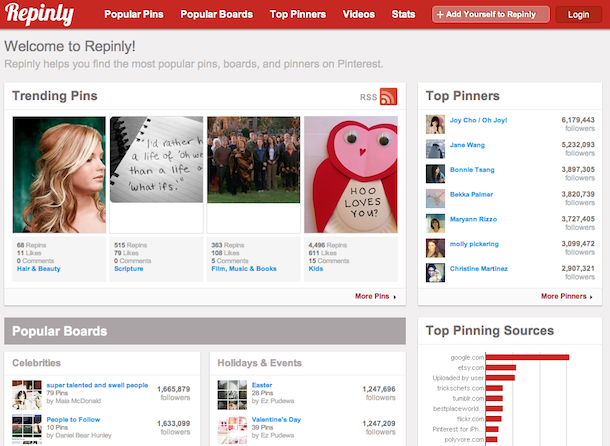Click the 2,907,321 followers count
The height and width of the screenshot is (446, 610).
point(578,273)
